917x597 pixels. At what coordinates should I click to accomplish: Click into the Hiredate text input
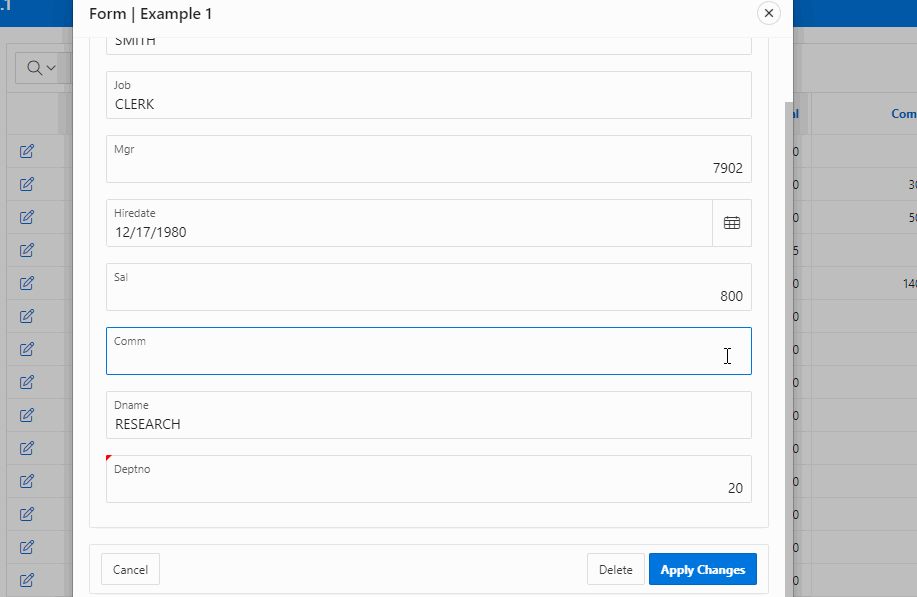408,232
